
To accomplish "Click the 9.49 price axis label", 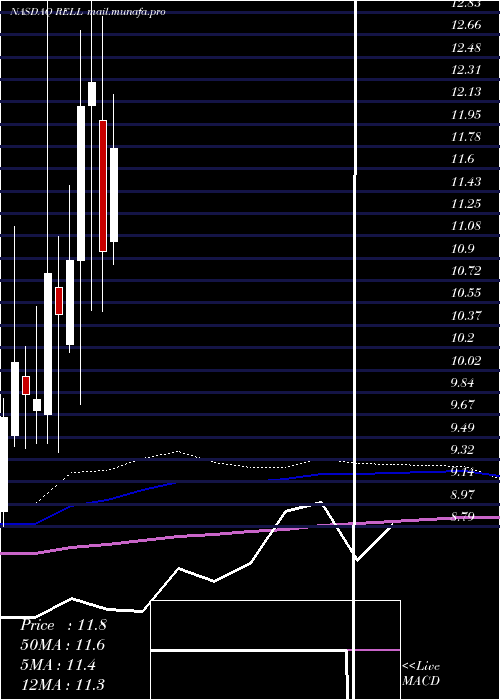I will (462, 427).
